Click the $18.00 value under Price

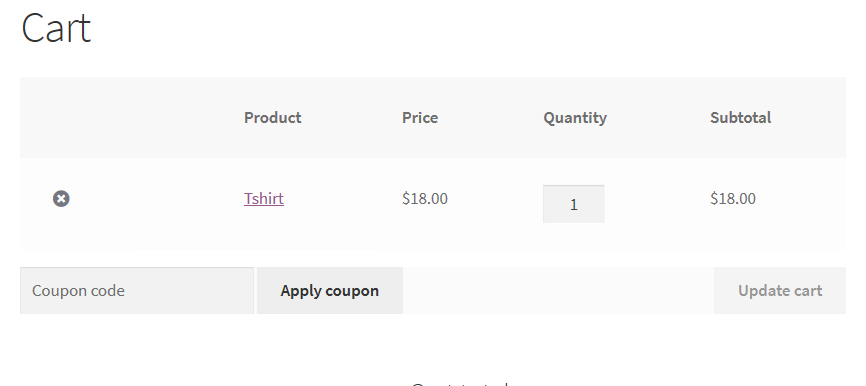(x=425, y=199)
